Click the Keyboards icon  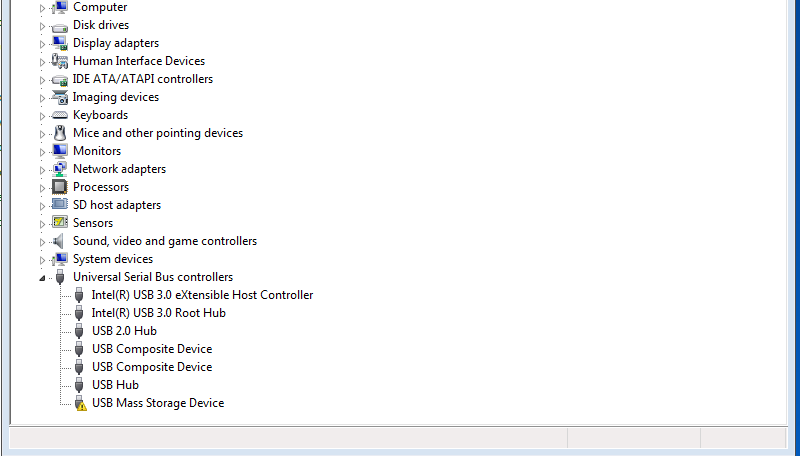tap(60, 115)
